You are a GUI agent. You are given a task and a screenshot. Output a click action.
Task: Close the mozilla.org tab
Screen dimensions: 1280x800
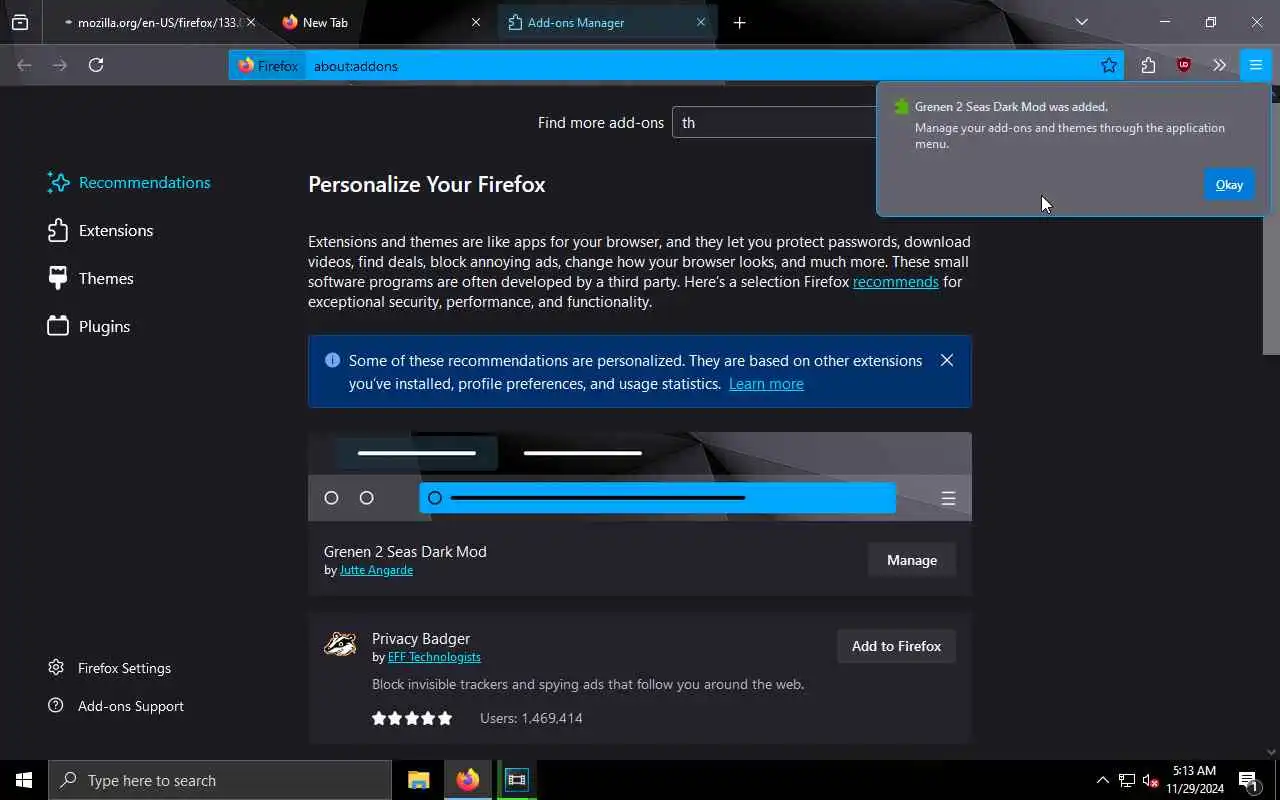point(251,22)
